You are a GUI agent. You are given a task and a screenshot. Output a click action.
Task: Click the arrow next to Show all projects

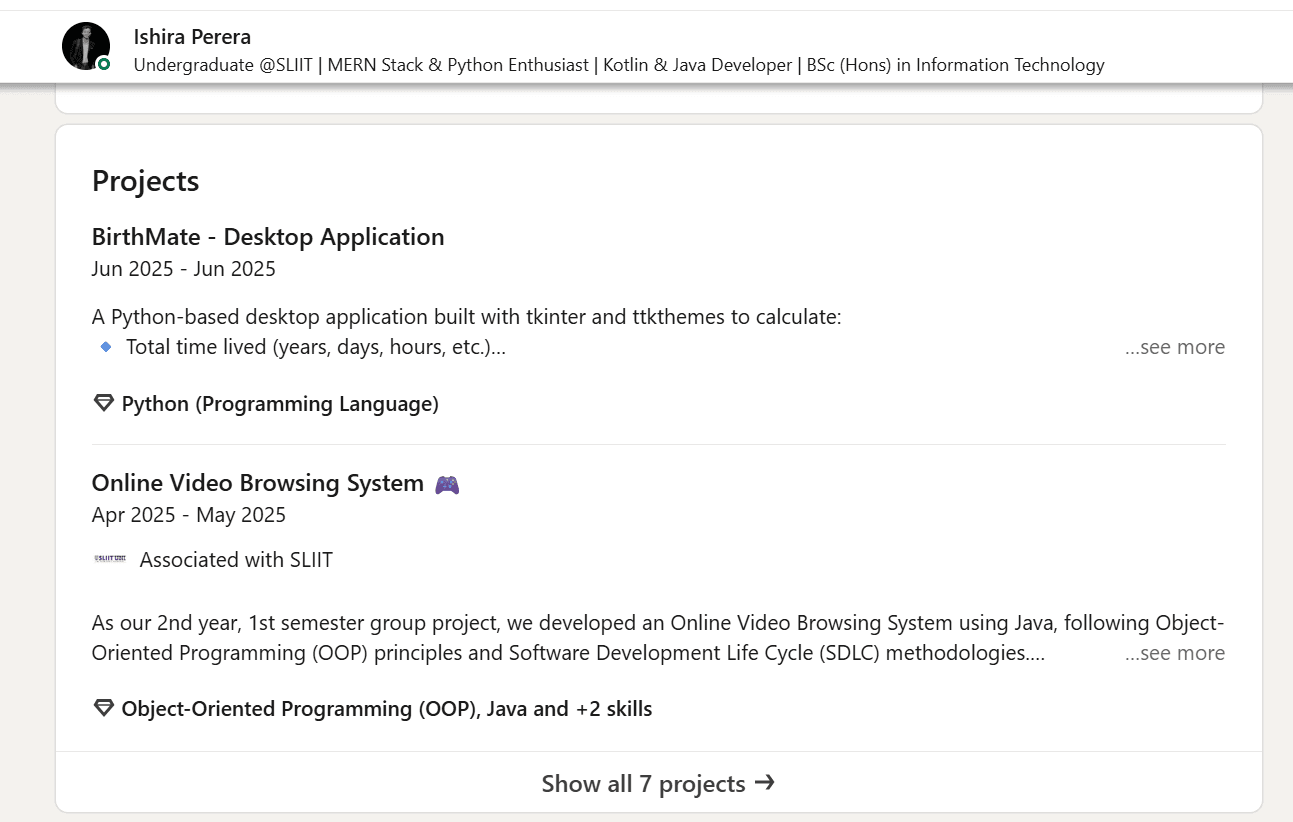[765, 783]
